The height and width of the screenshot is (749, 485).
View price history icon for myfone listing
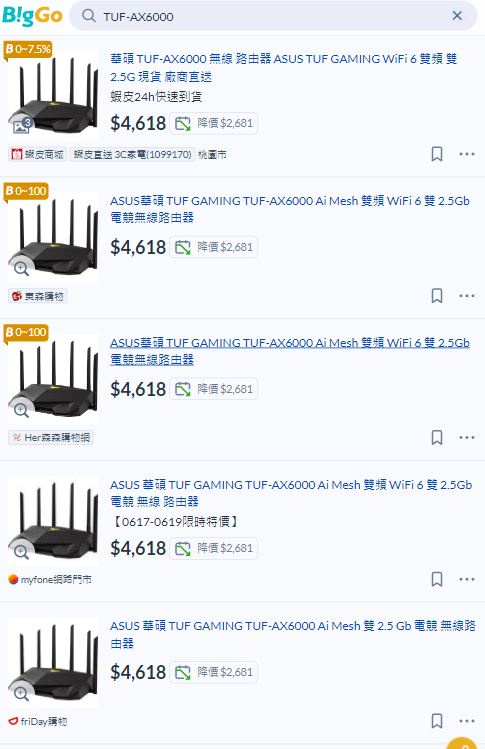183,548
